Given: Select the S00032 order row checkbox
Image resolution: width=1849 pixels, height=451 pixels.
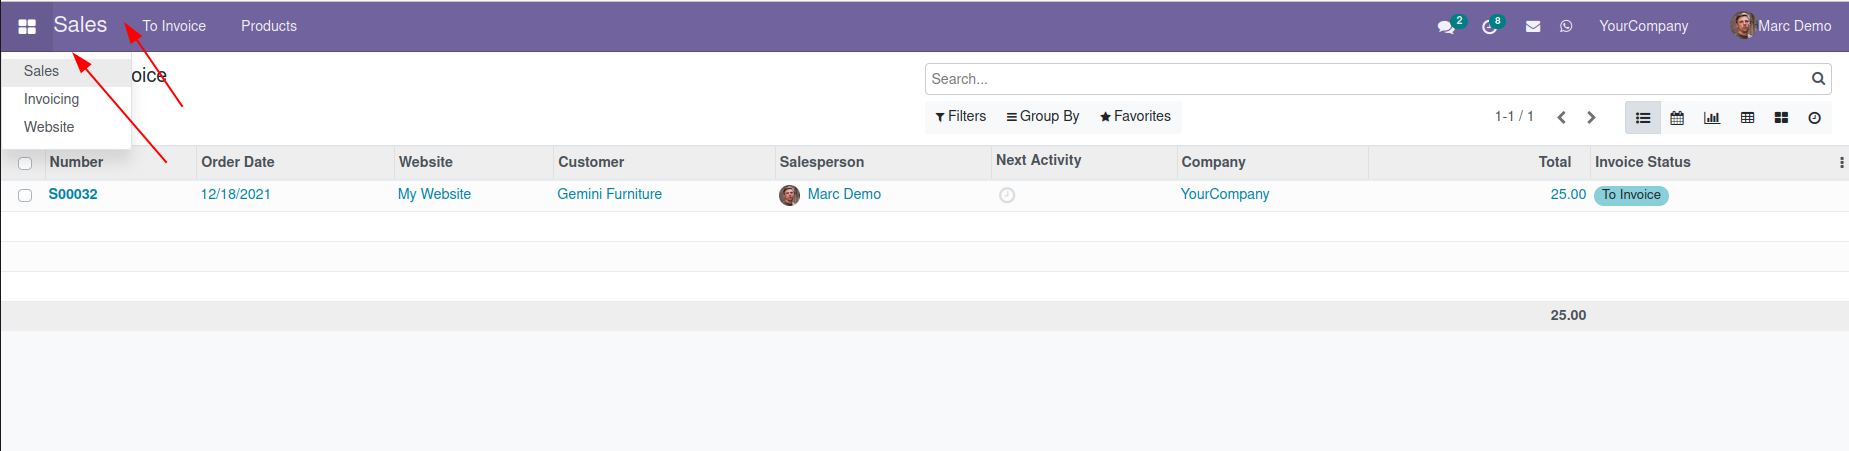Looking at the screenshot, I should (25, 195).
